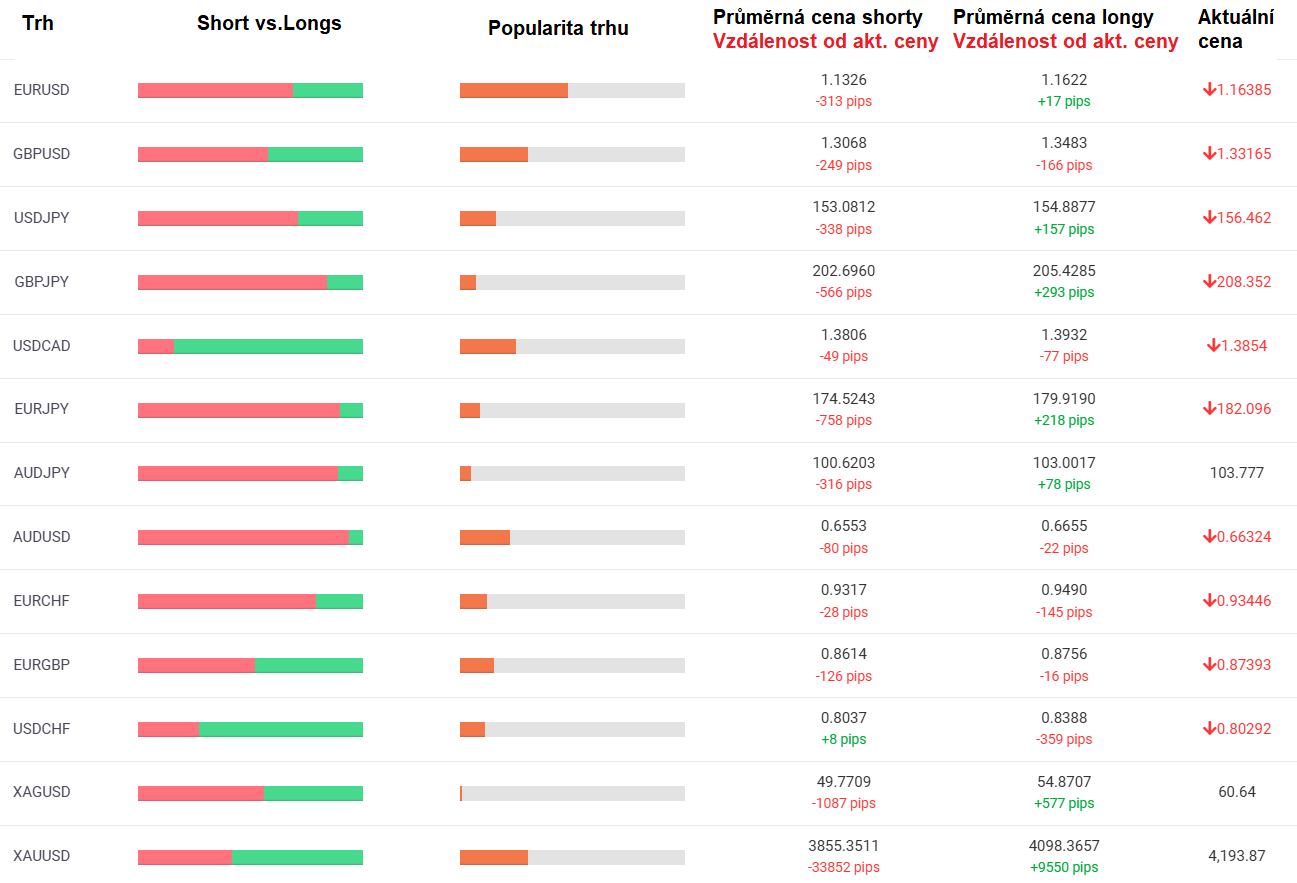Click the red down arrow beside 1.16385
This screenshot has height=883, width=1297.
tap(1209, 90)
